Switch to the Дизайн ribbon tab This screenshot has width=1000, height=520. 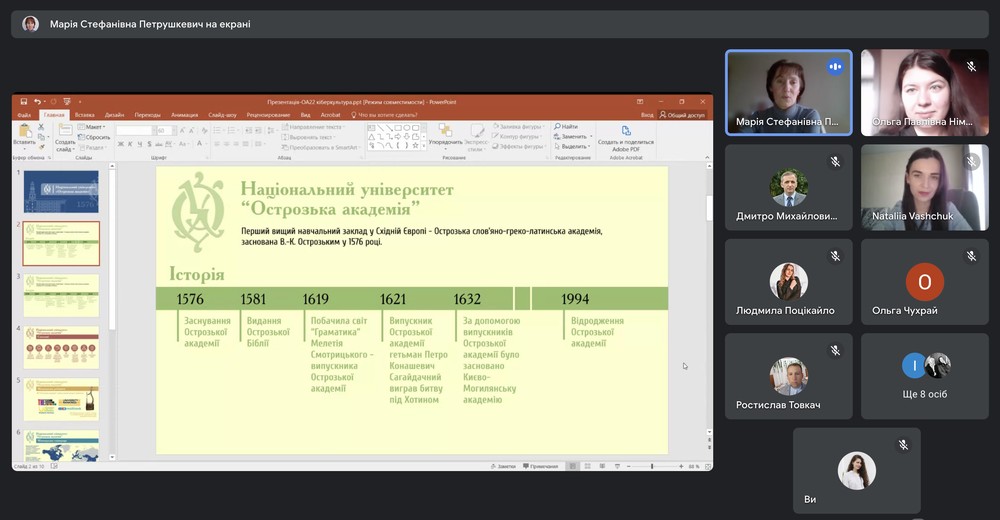114,115
